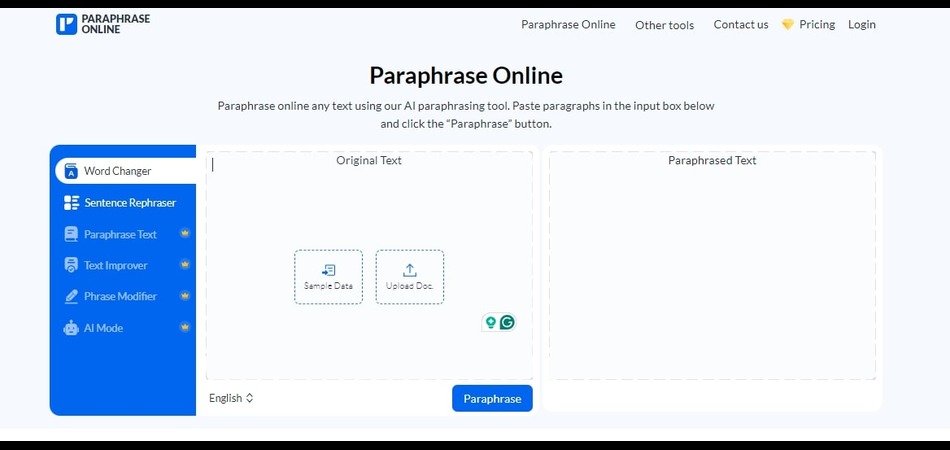The width and height of the screenshot is (950, 450).
Task: Click the Paraphrase Online logo icon
Action: [67, 24]
